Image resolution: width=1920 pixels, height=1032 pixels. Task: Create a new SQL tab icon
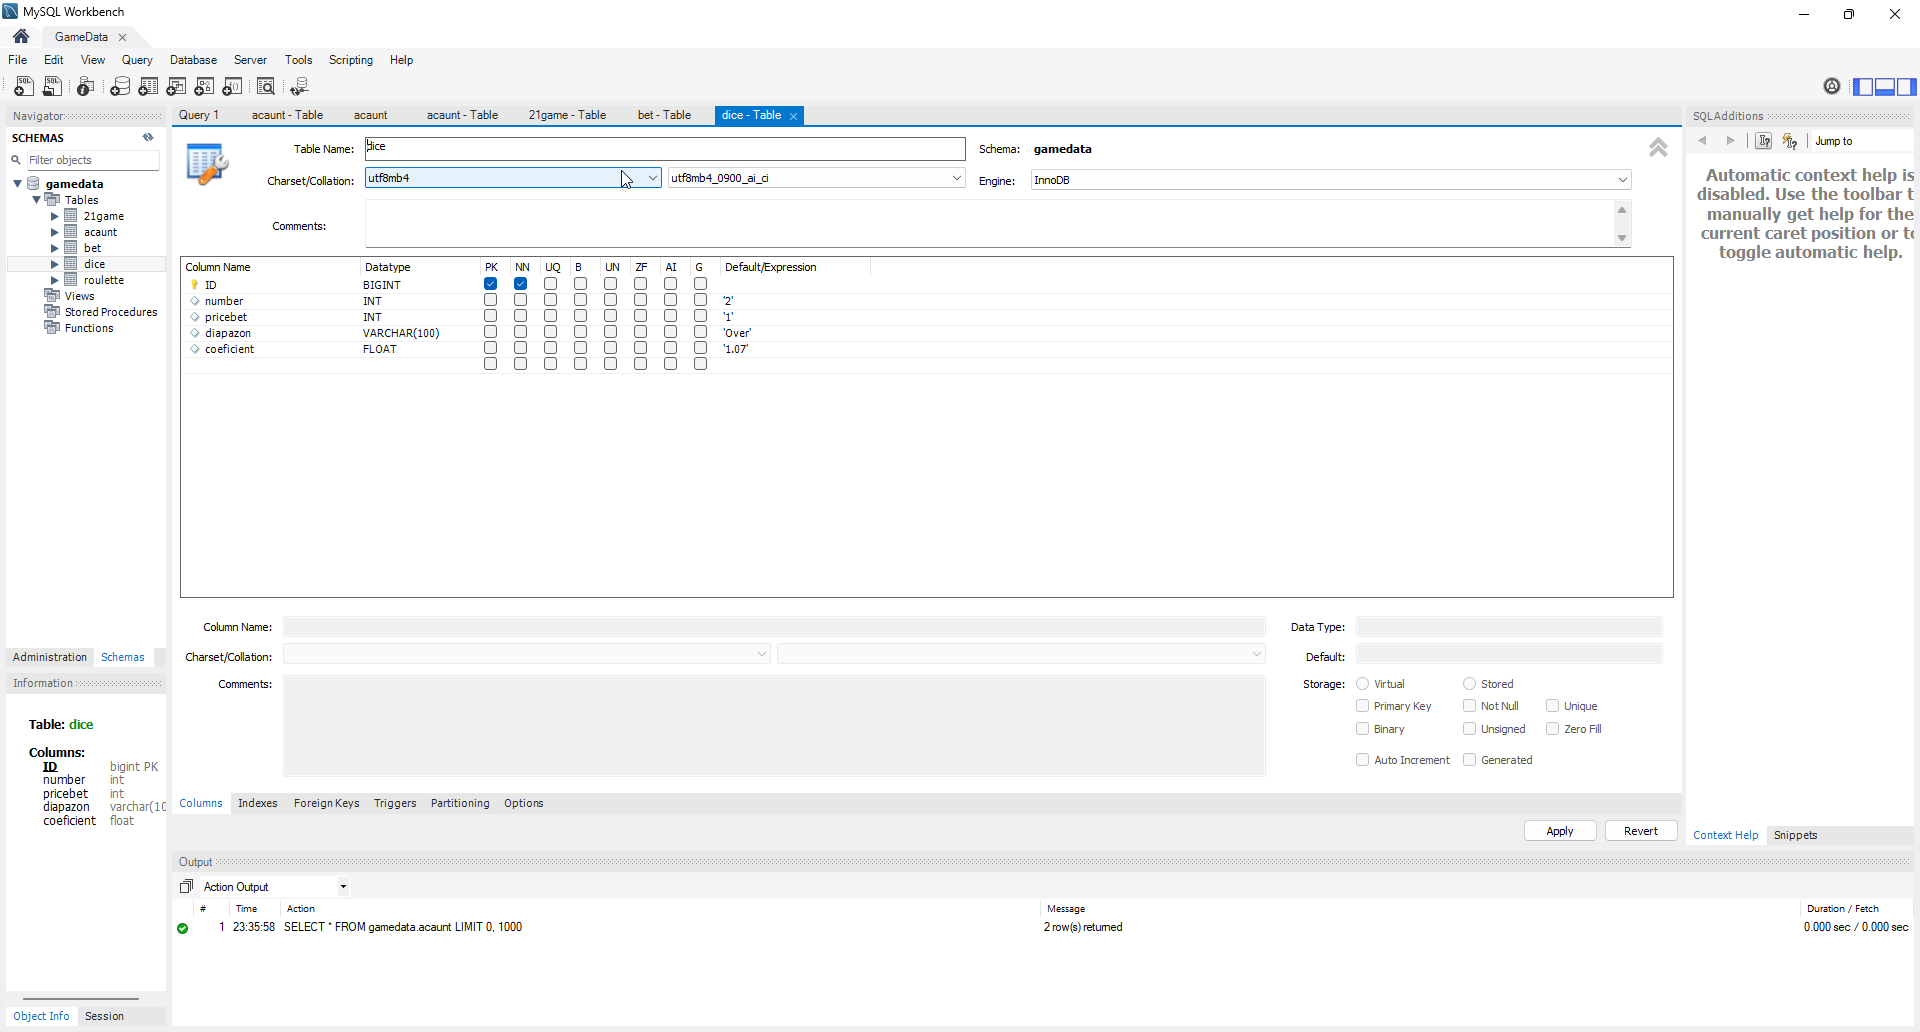(24, 87)
